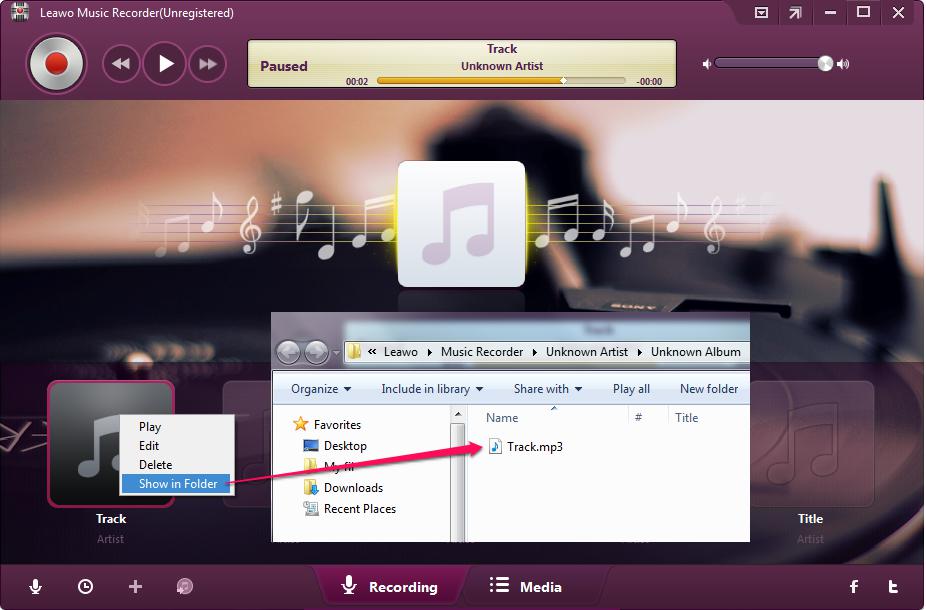
Task: Resume playback with the play button
Action: point(165,64)
